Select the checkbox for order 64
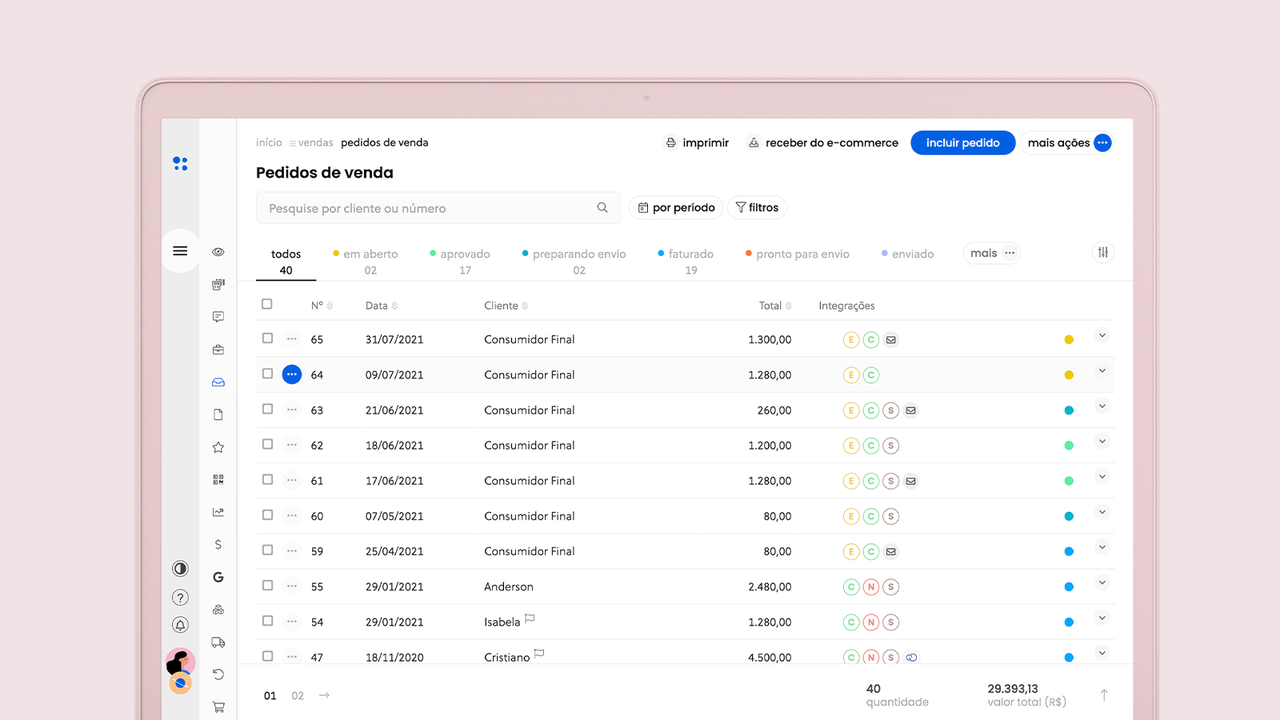The image size is (1280, 720). [x=267, y=373]
